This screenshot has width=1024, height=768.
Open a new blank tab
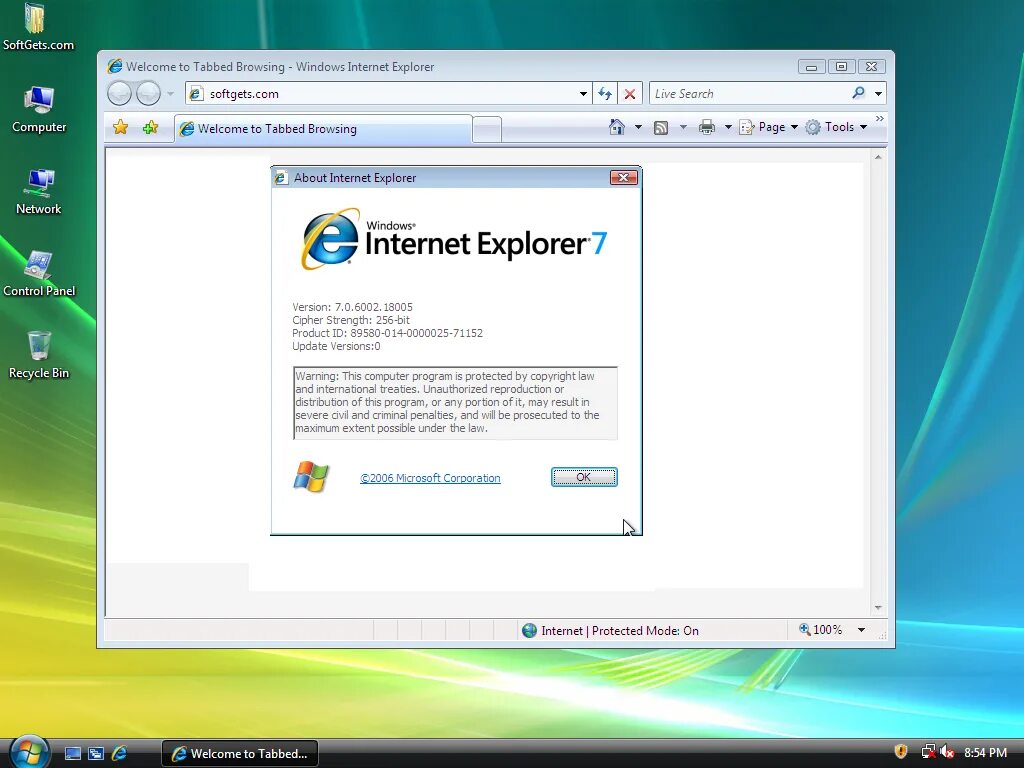(487, 129)
